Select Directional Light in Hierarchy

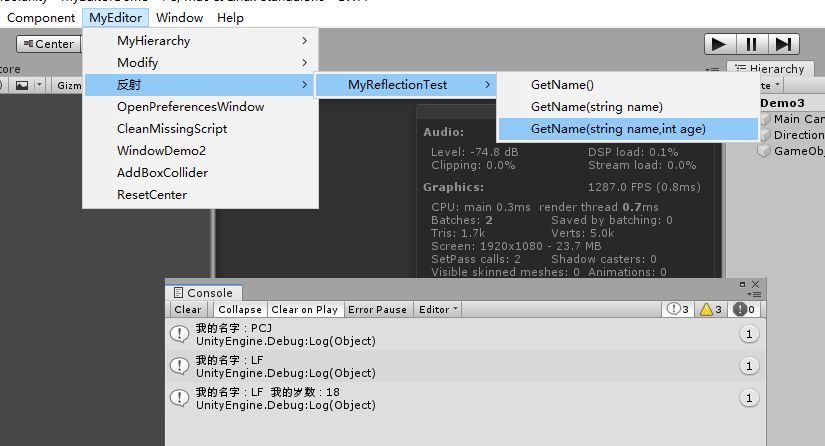(x=792, y=135)
